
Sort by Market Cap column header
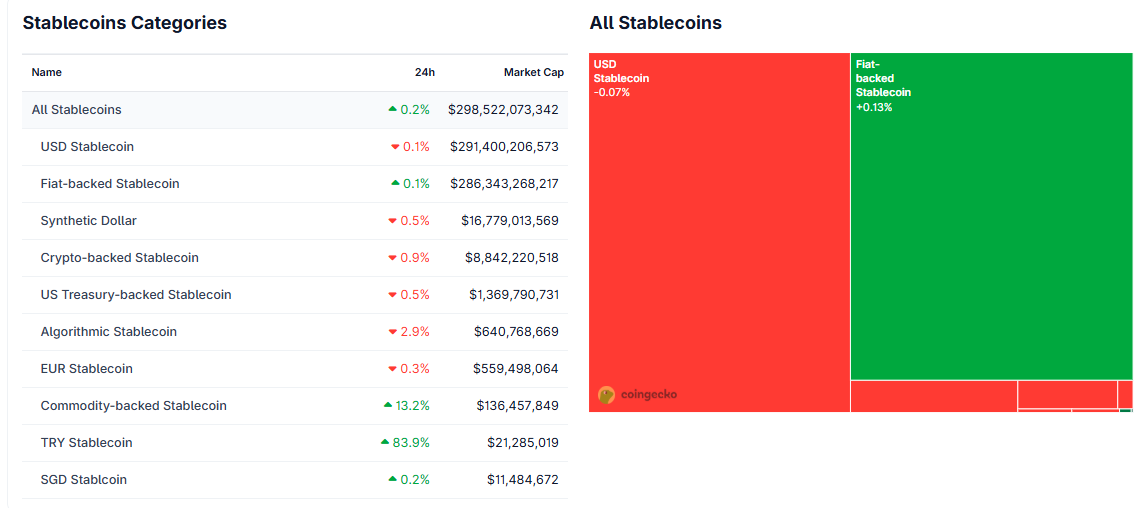pos(533,72)
